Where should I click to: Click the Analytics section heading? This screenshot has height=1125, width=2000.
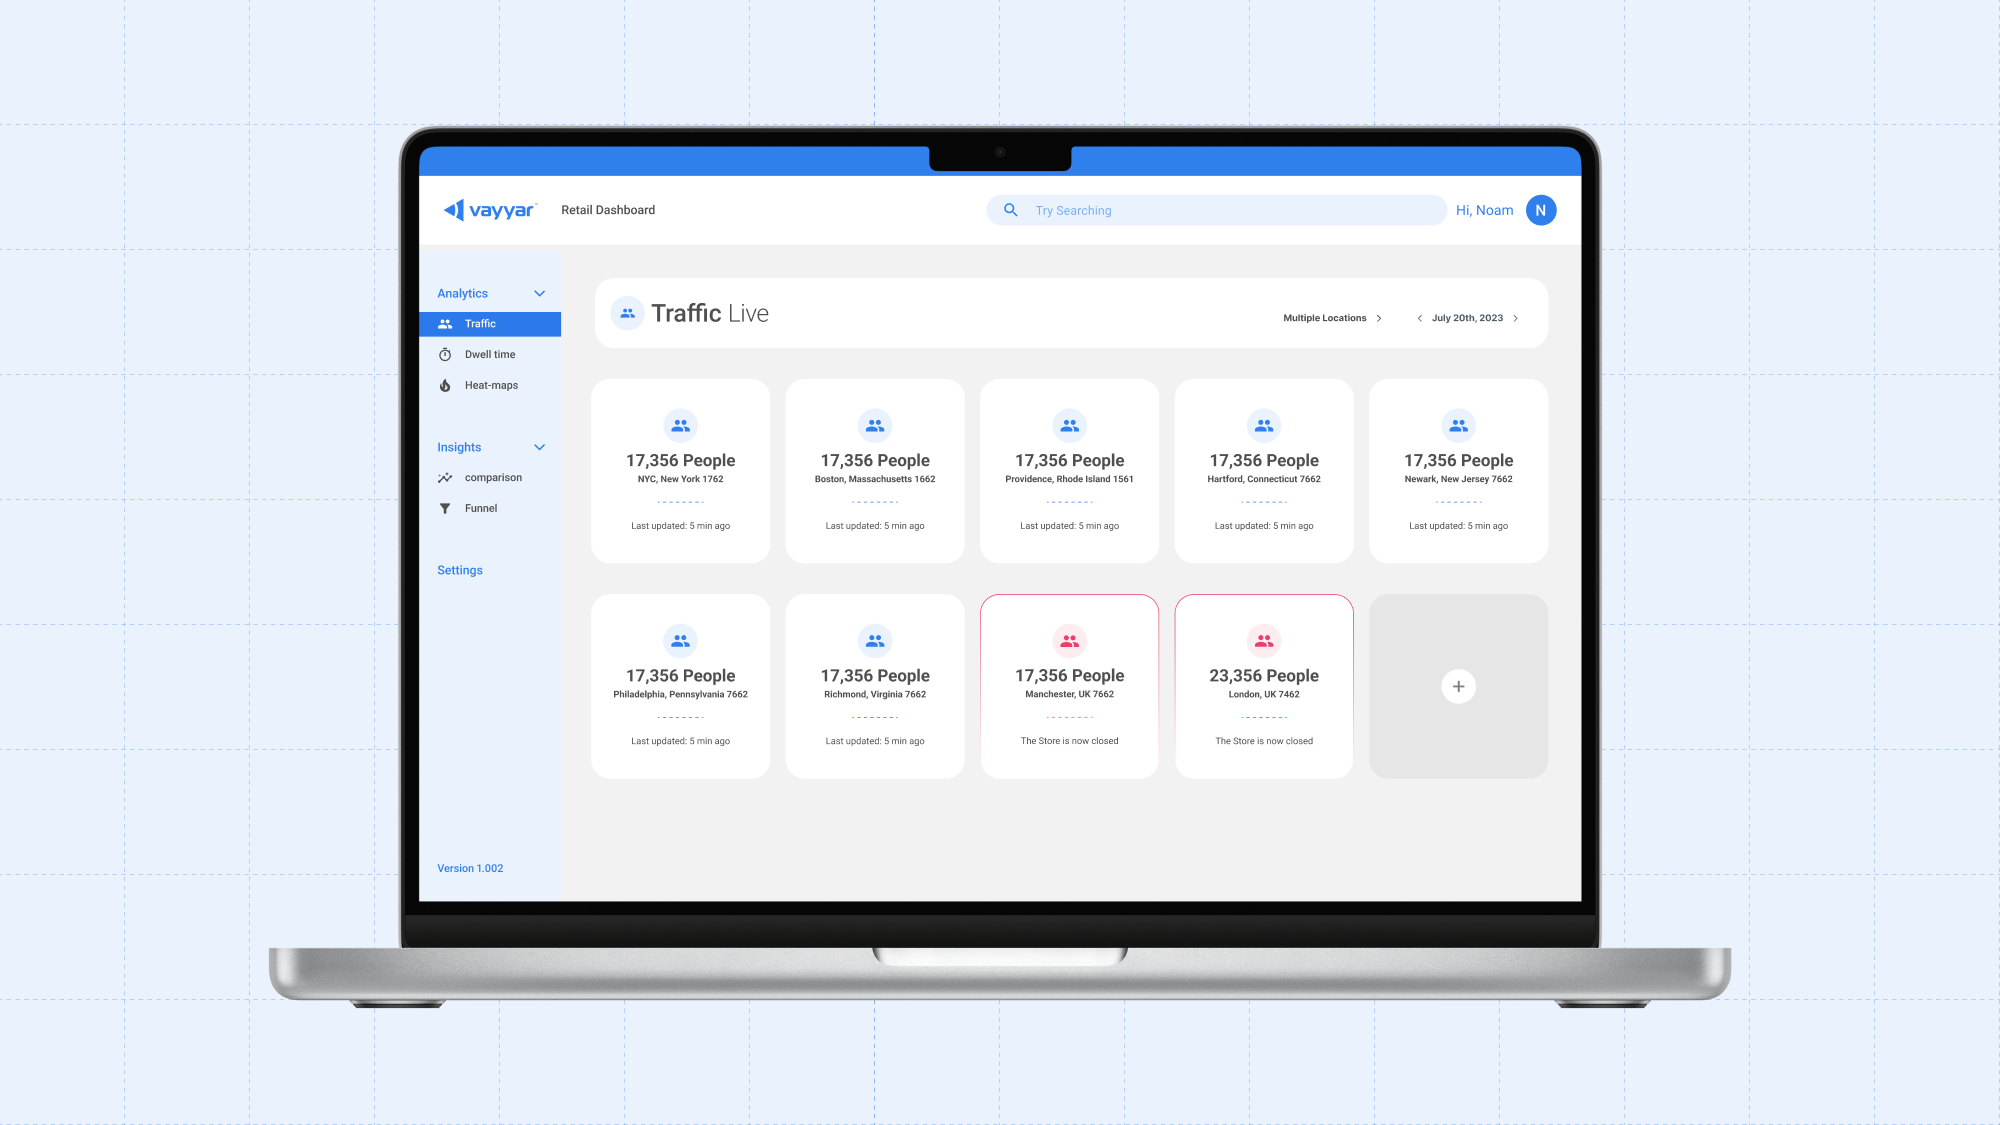462,293
